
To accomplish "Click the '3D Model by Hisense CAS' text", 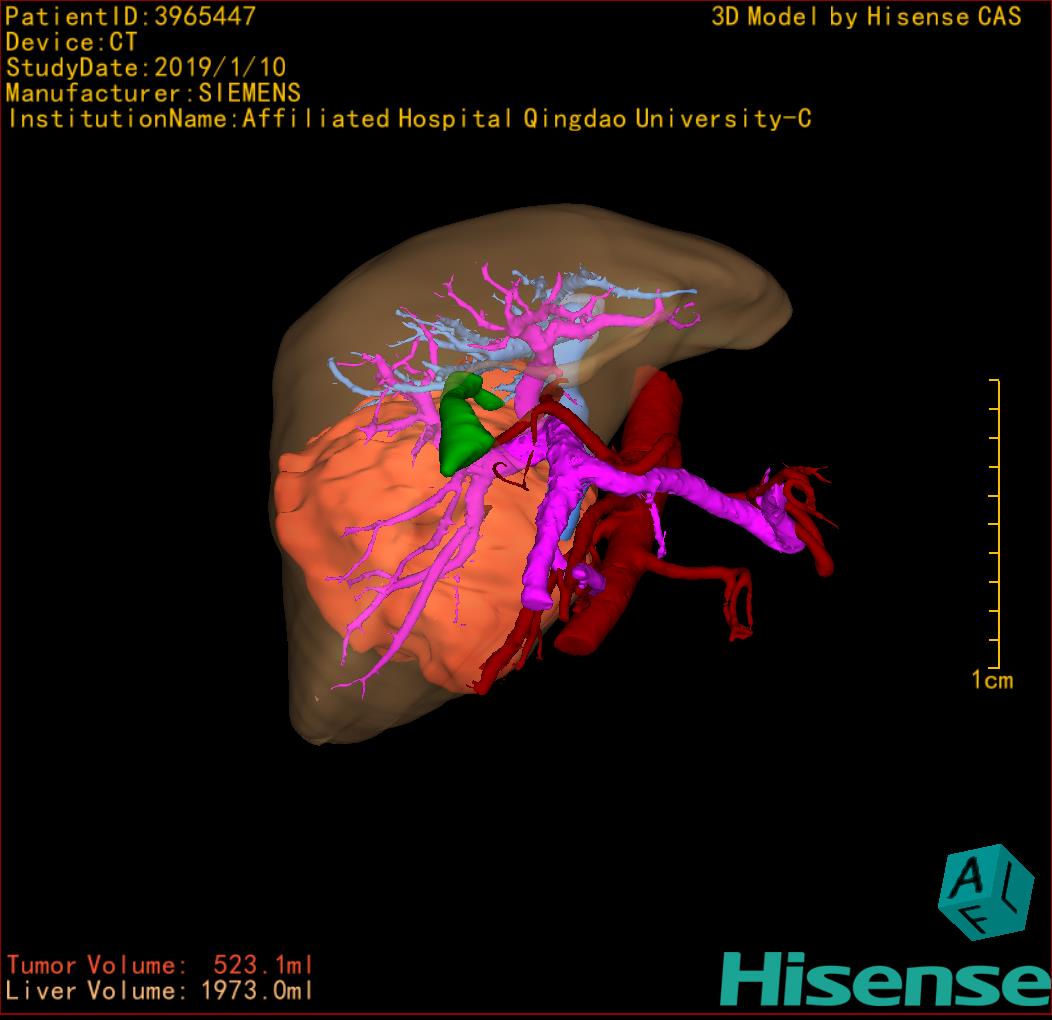I will click(x=866, y=17).
